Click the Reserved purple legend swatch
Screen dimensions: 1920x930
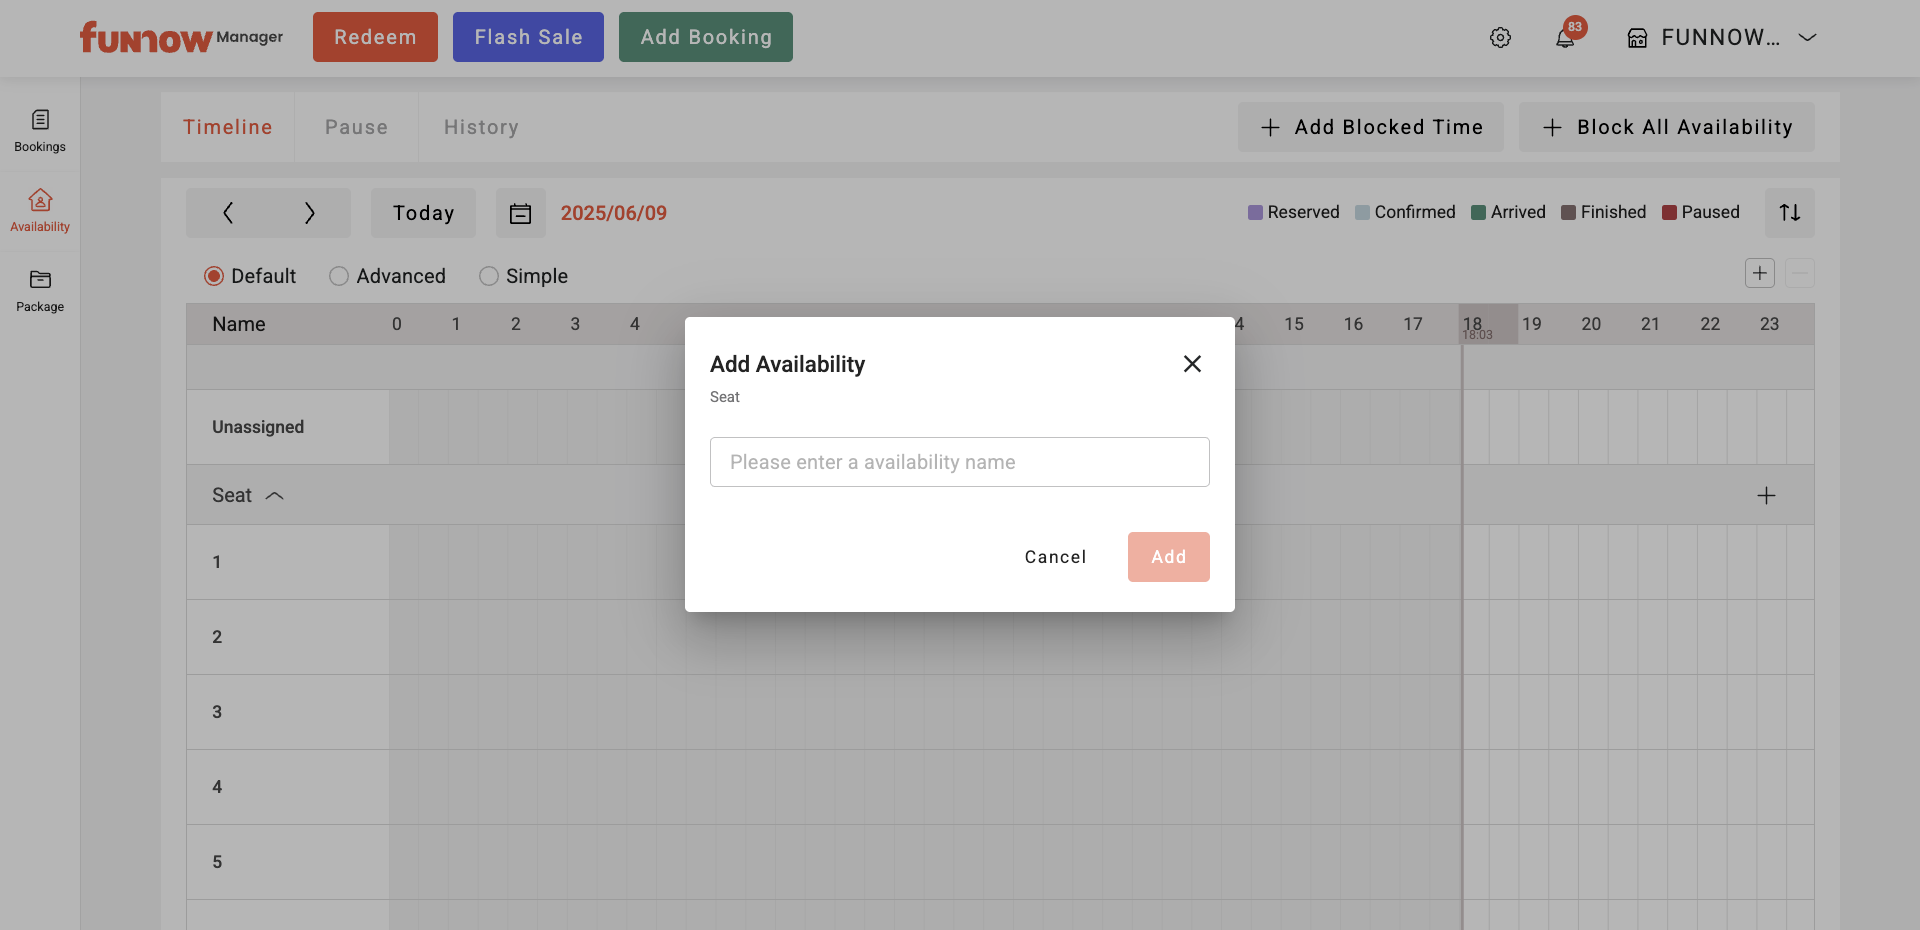tap(1255, 212)
